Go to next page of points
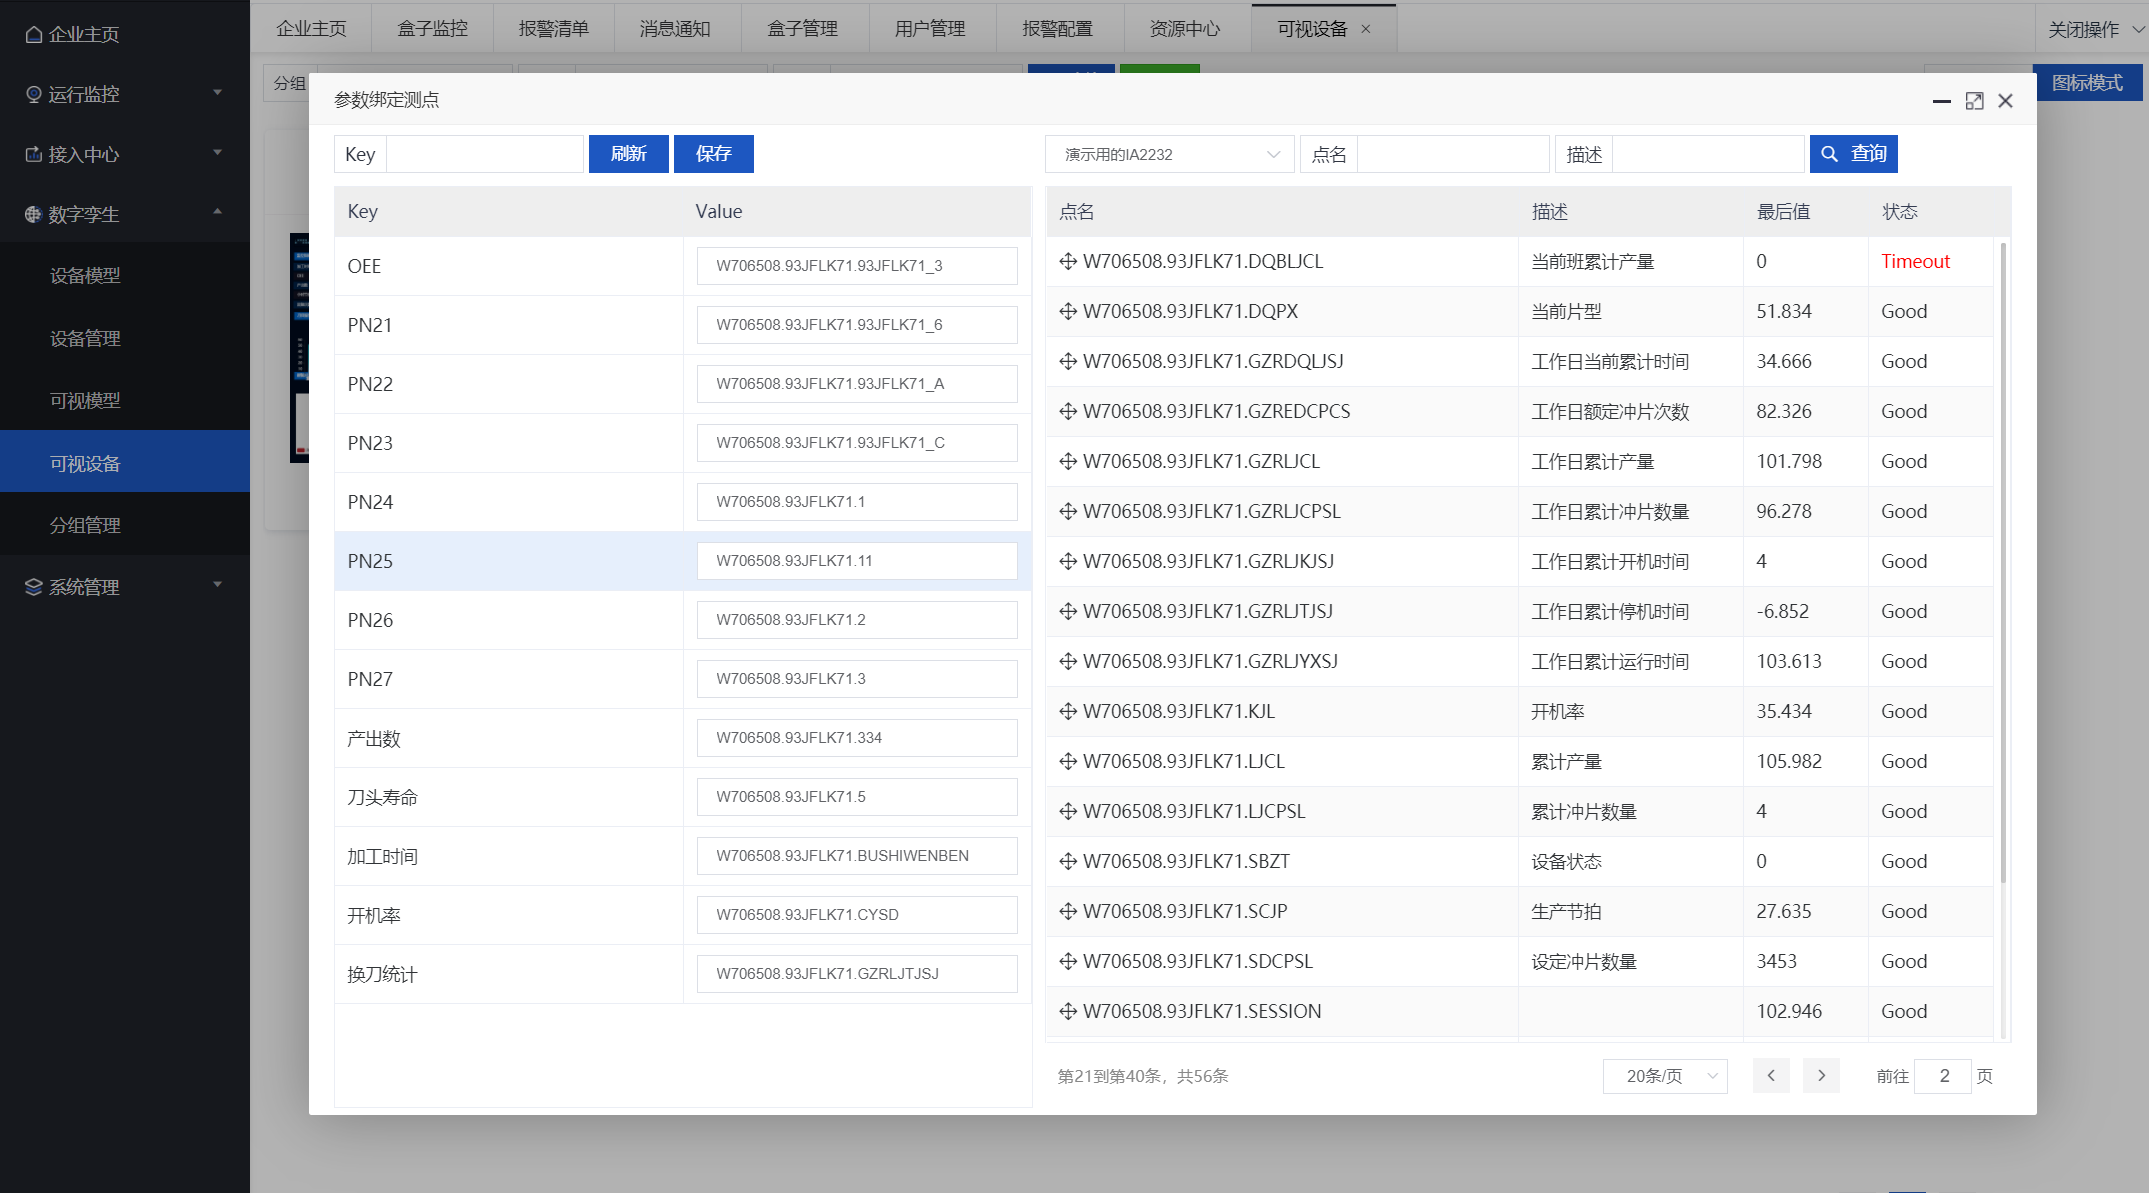2149x1193 pixels. tap(1821, 1076)
